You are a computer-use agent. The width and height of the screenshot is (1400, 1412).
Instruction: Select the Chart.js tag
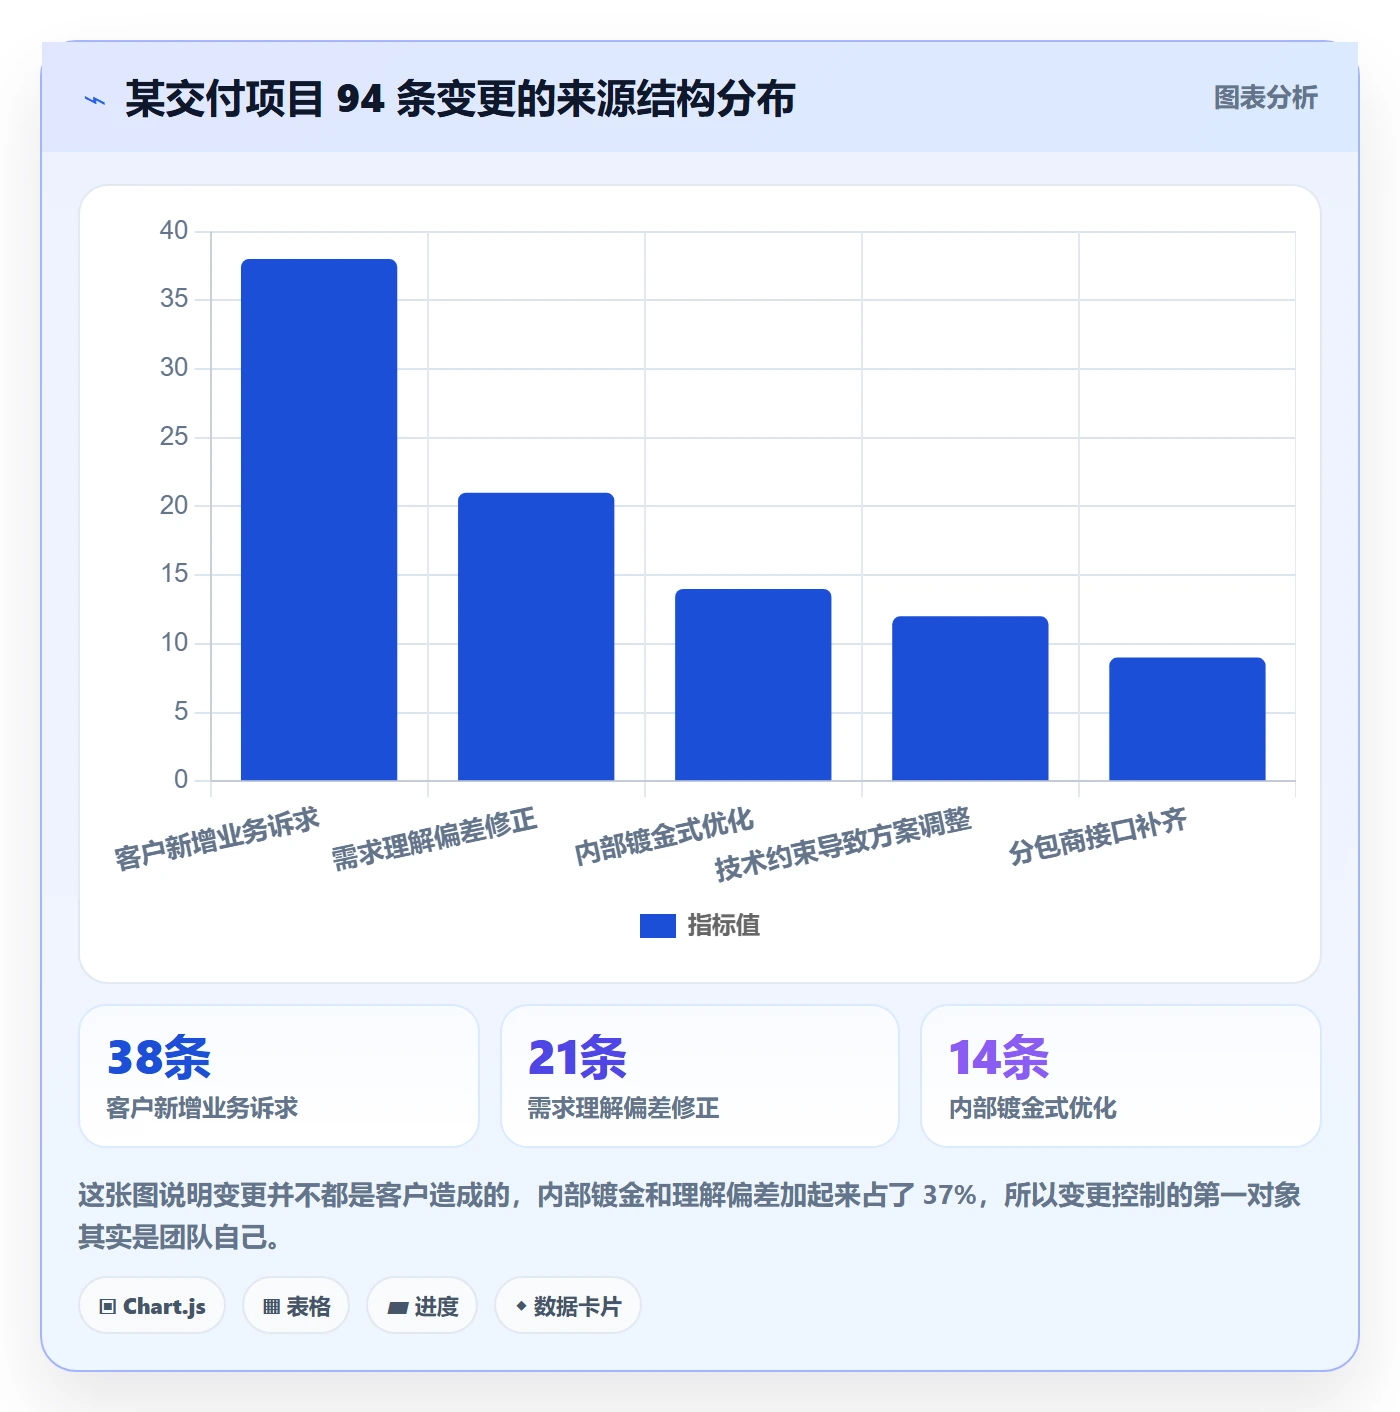coord(152,1306)
